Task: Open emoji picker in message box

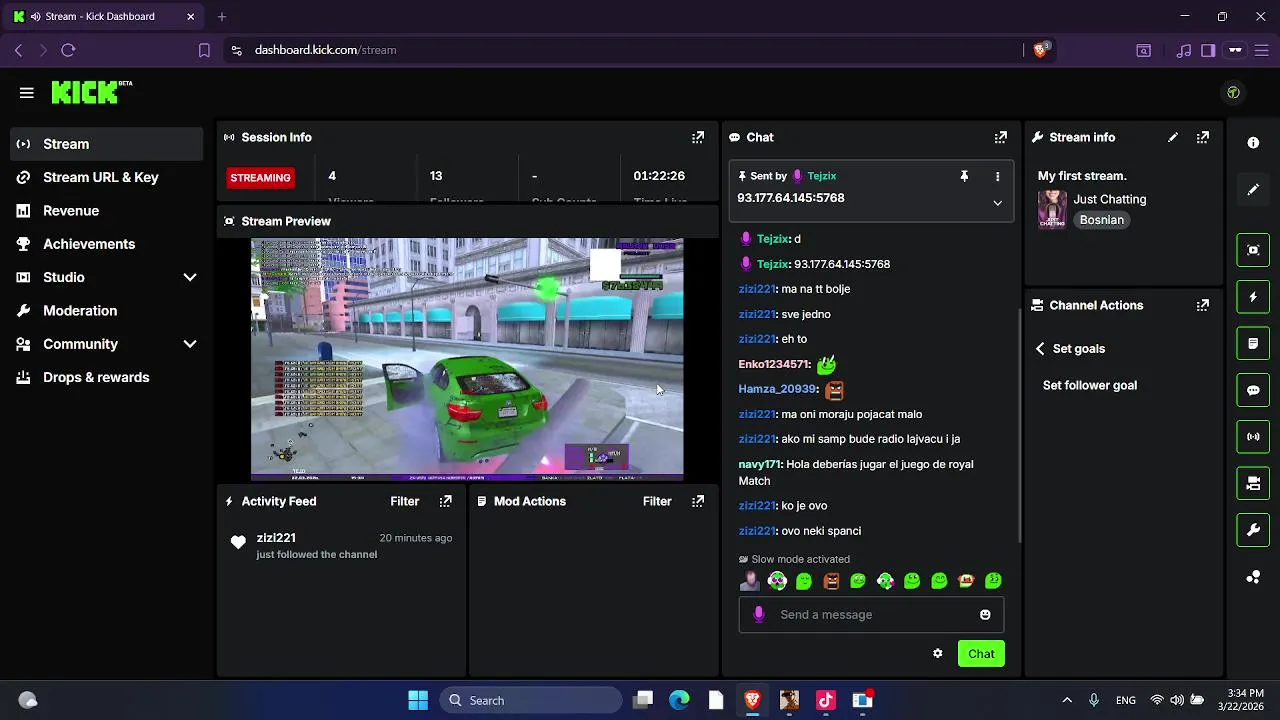Action: click(985, 614)
